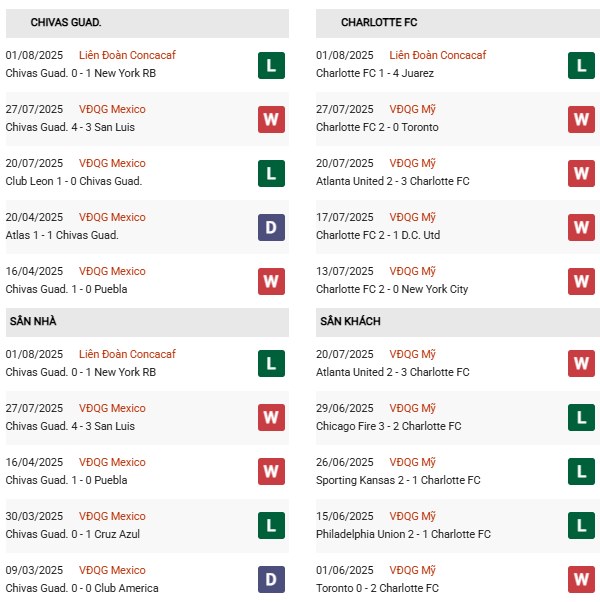Click the W badge for Toronto 0 - 2 Charlotte

coord(581,580)
